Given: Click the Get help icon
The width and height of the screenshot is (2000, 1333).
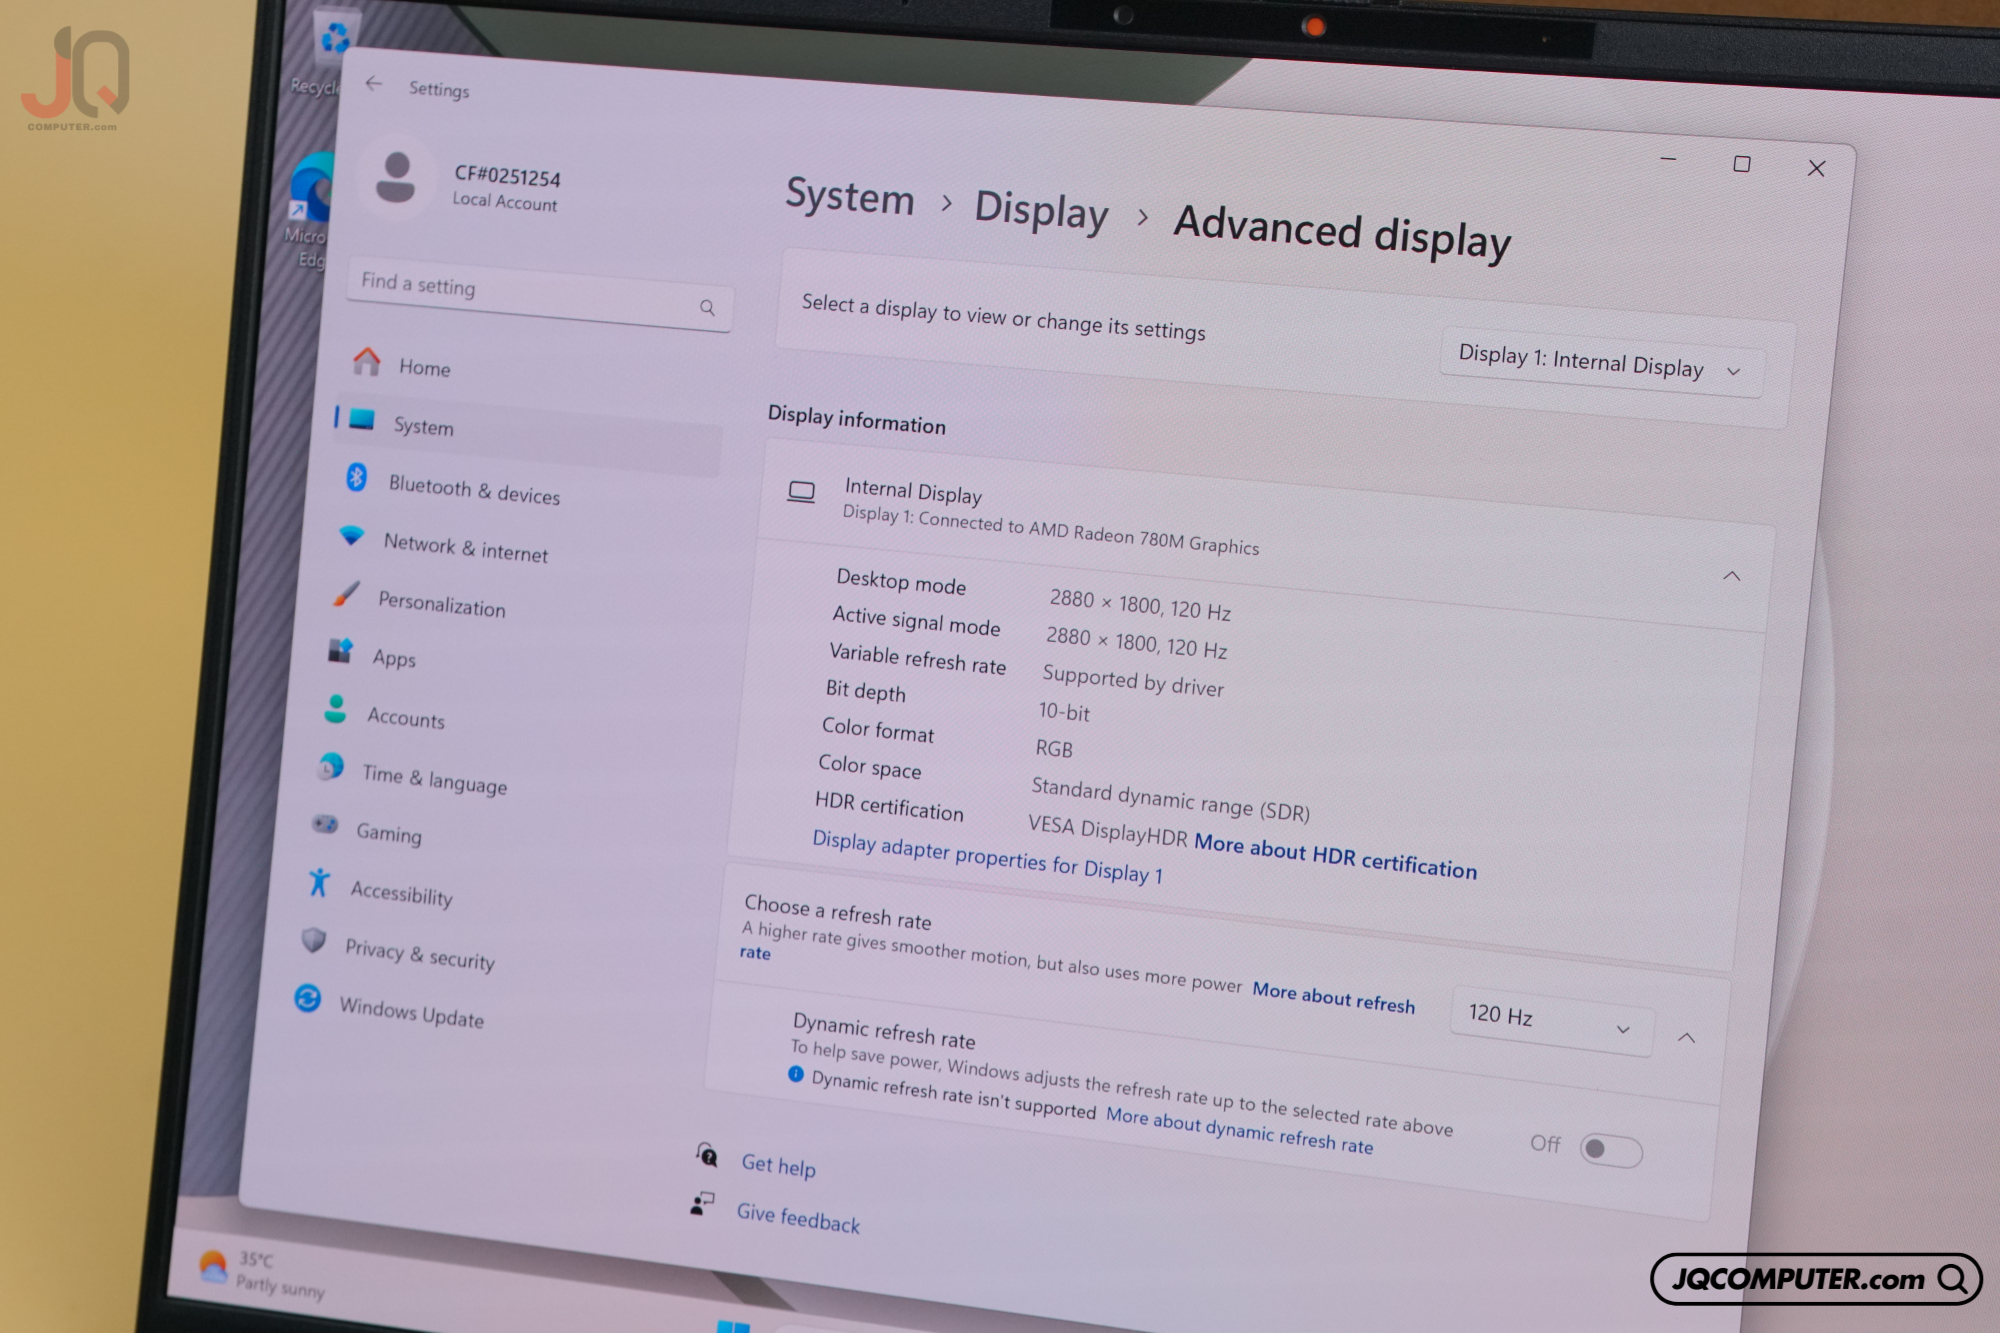Looking at the screenshot, I should pyautogui.click(x=707, y=1155).
